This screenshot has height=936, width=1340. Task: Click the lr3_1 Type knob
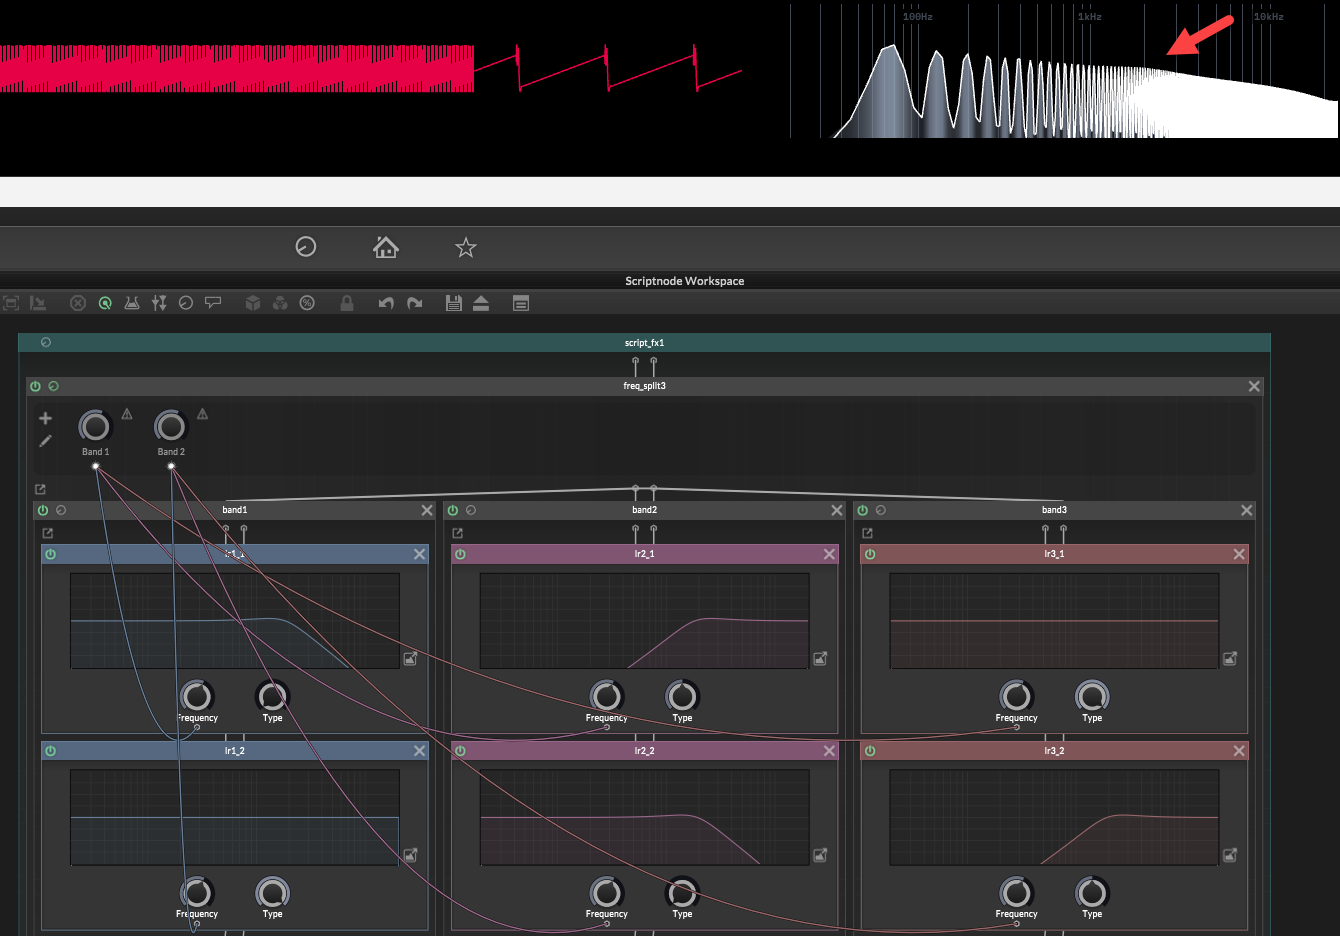tap(1092, 695)
